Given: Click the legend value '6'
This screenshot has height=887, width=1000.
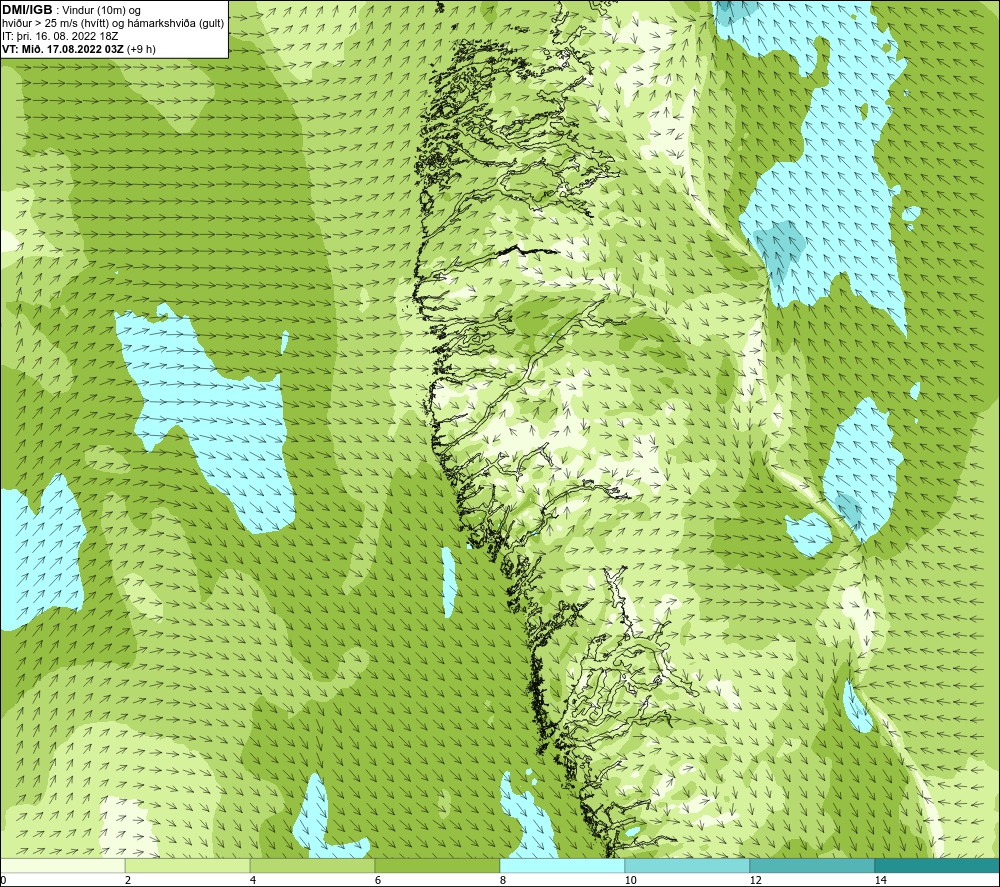Looking at the screenshot, I should coord(378,881).
